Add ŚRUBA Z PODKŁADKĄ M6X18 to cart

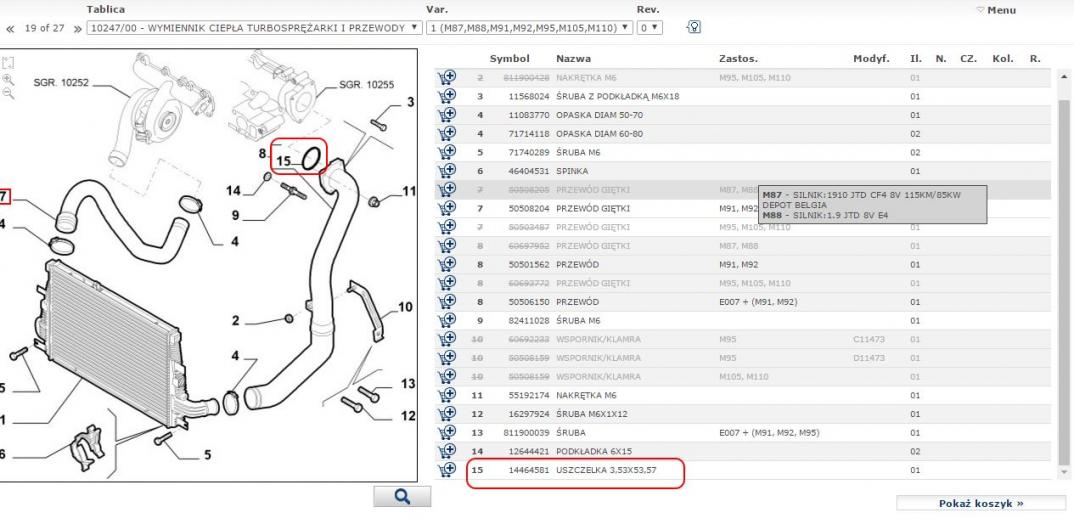tap(447, 96)
